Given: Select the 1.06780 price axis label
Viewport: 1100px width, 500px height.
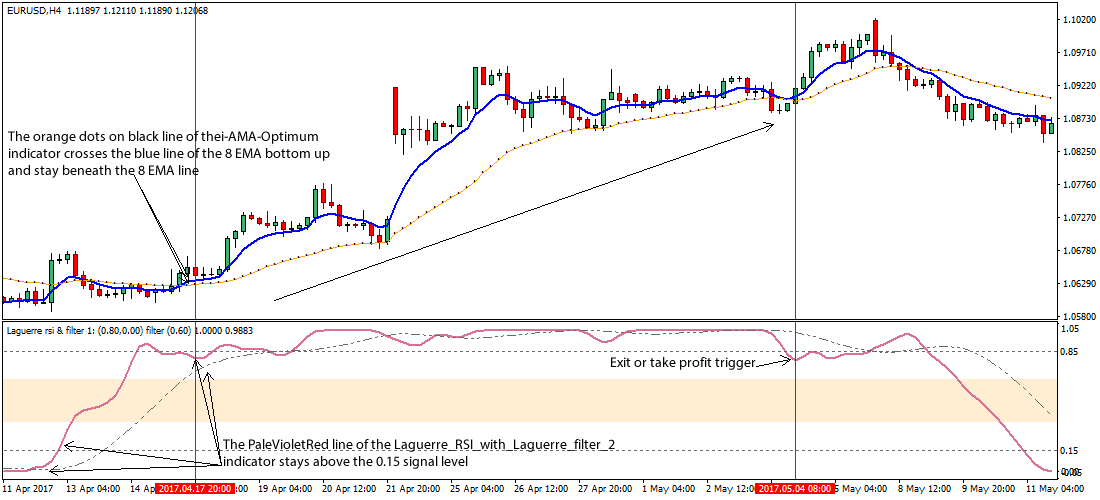Looking at the screenshot, I should click(x=1081, y=251).
